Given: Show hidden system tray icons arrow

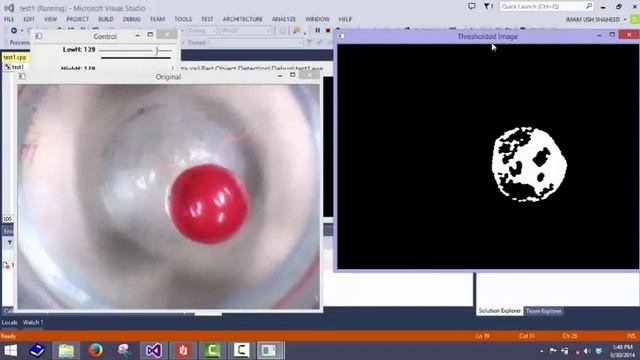Looking at the screenshot, I should point(542,351).
